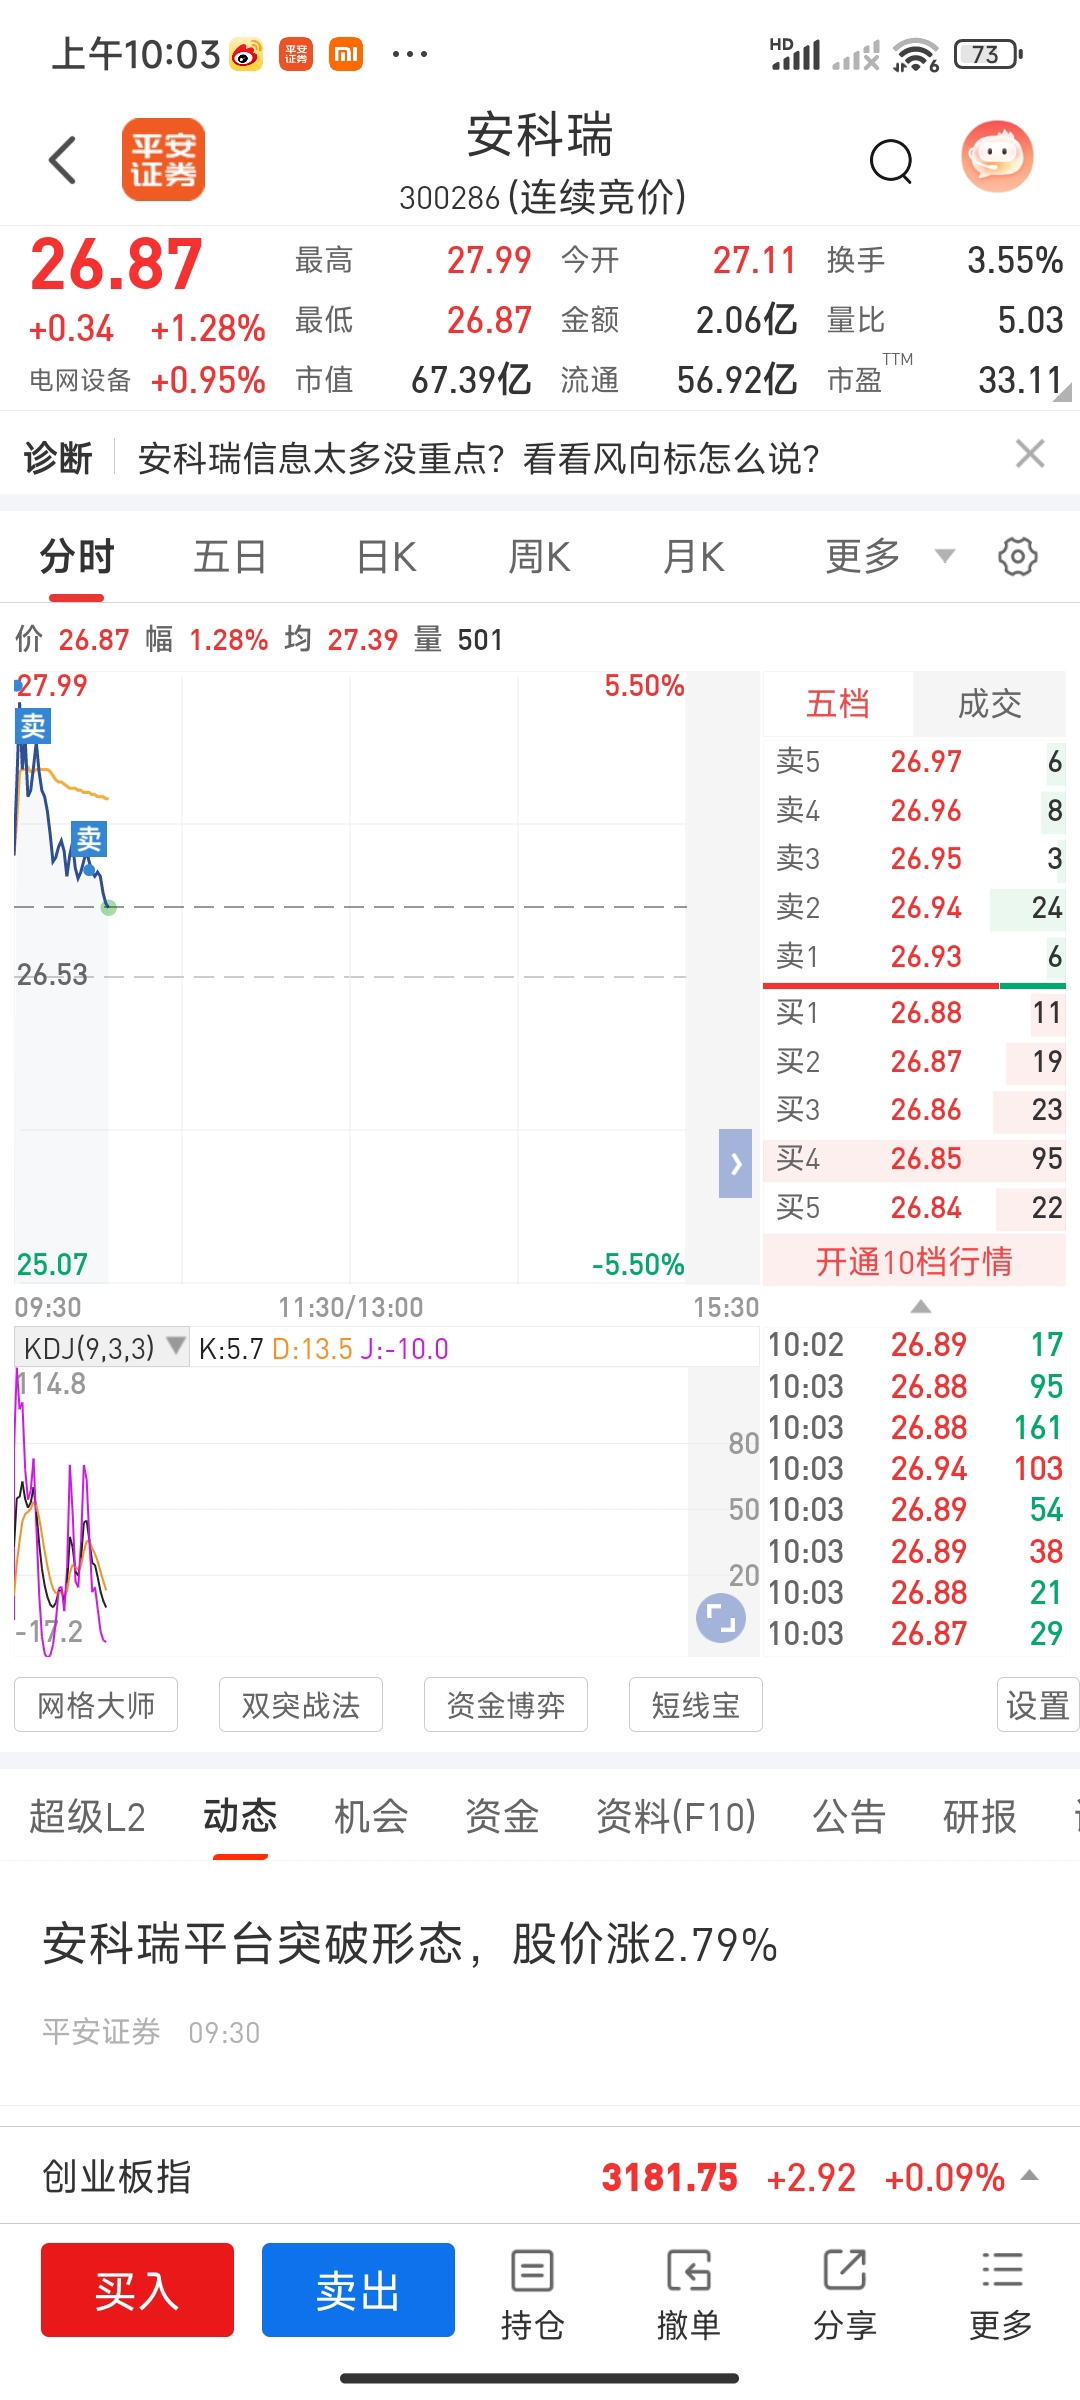Switch to 超级L2 tab
The width and height of the screenshot is (1080, 2400).
click(87, 1817)
